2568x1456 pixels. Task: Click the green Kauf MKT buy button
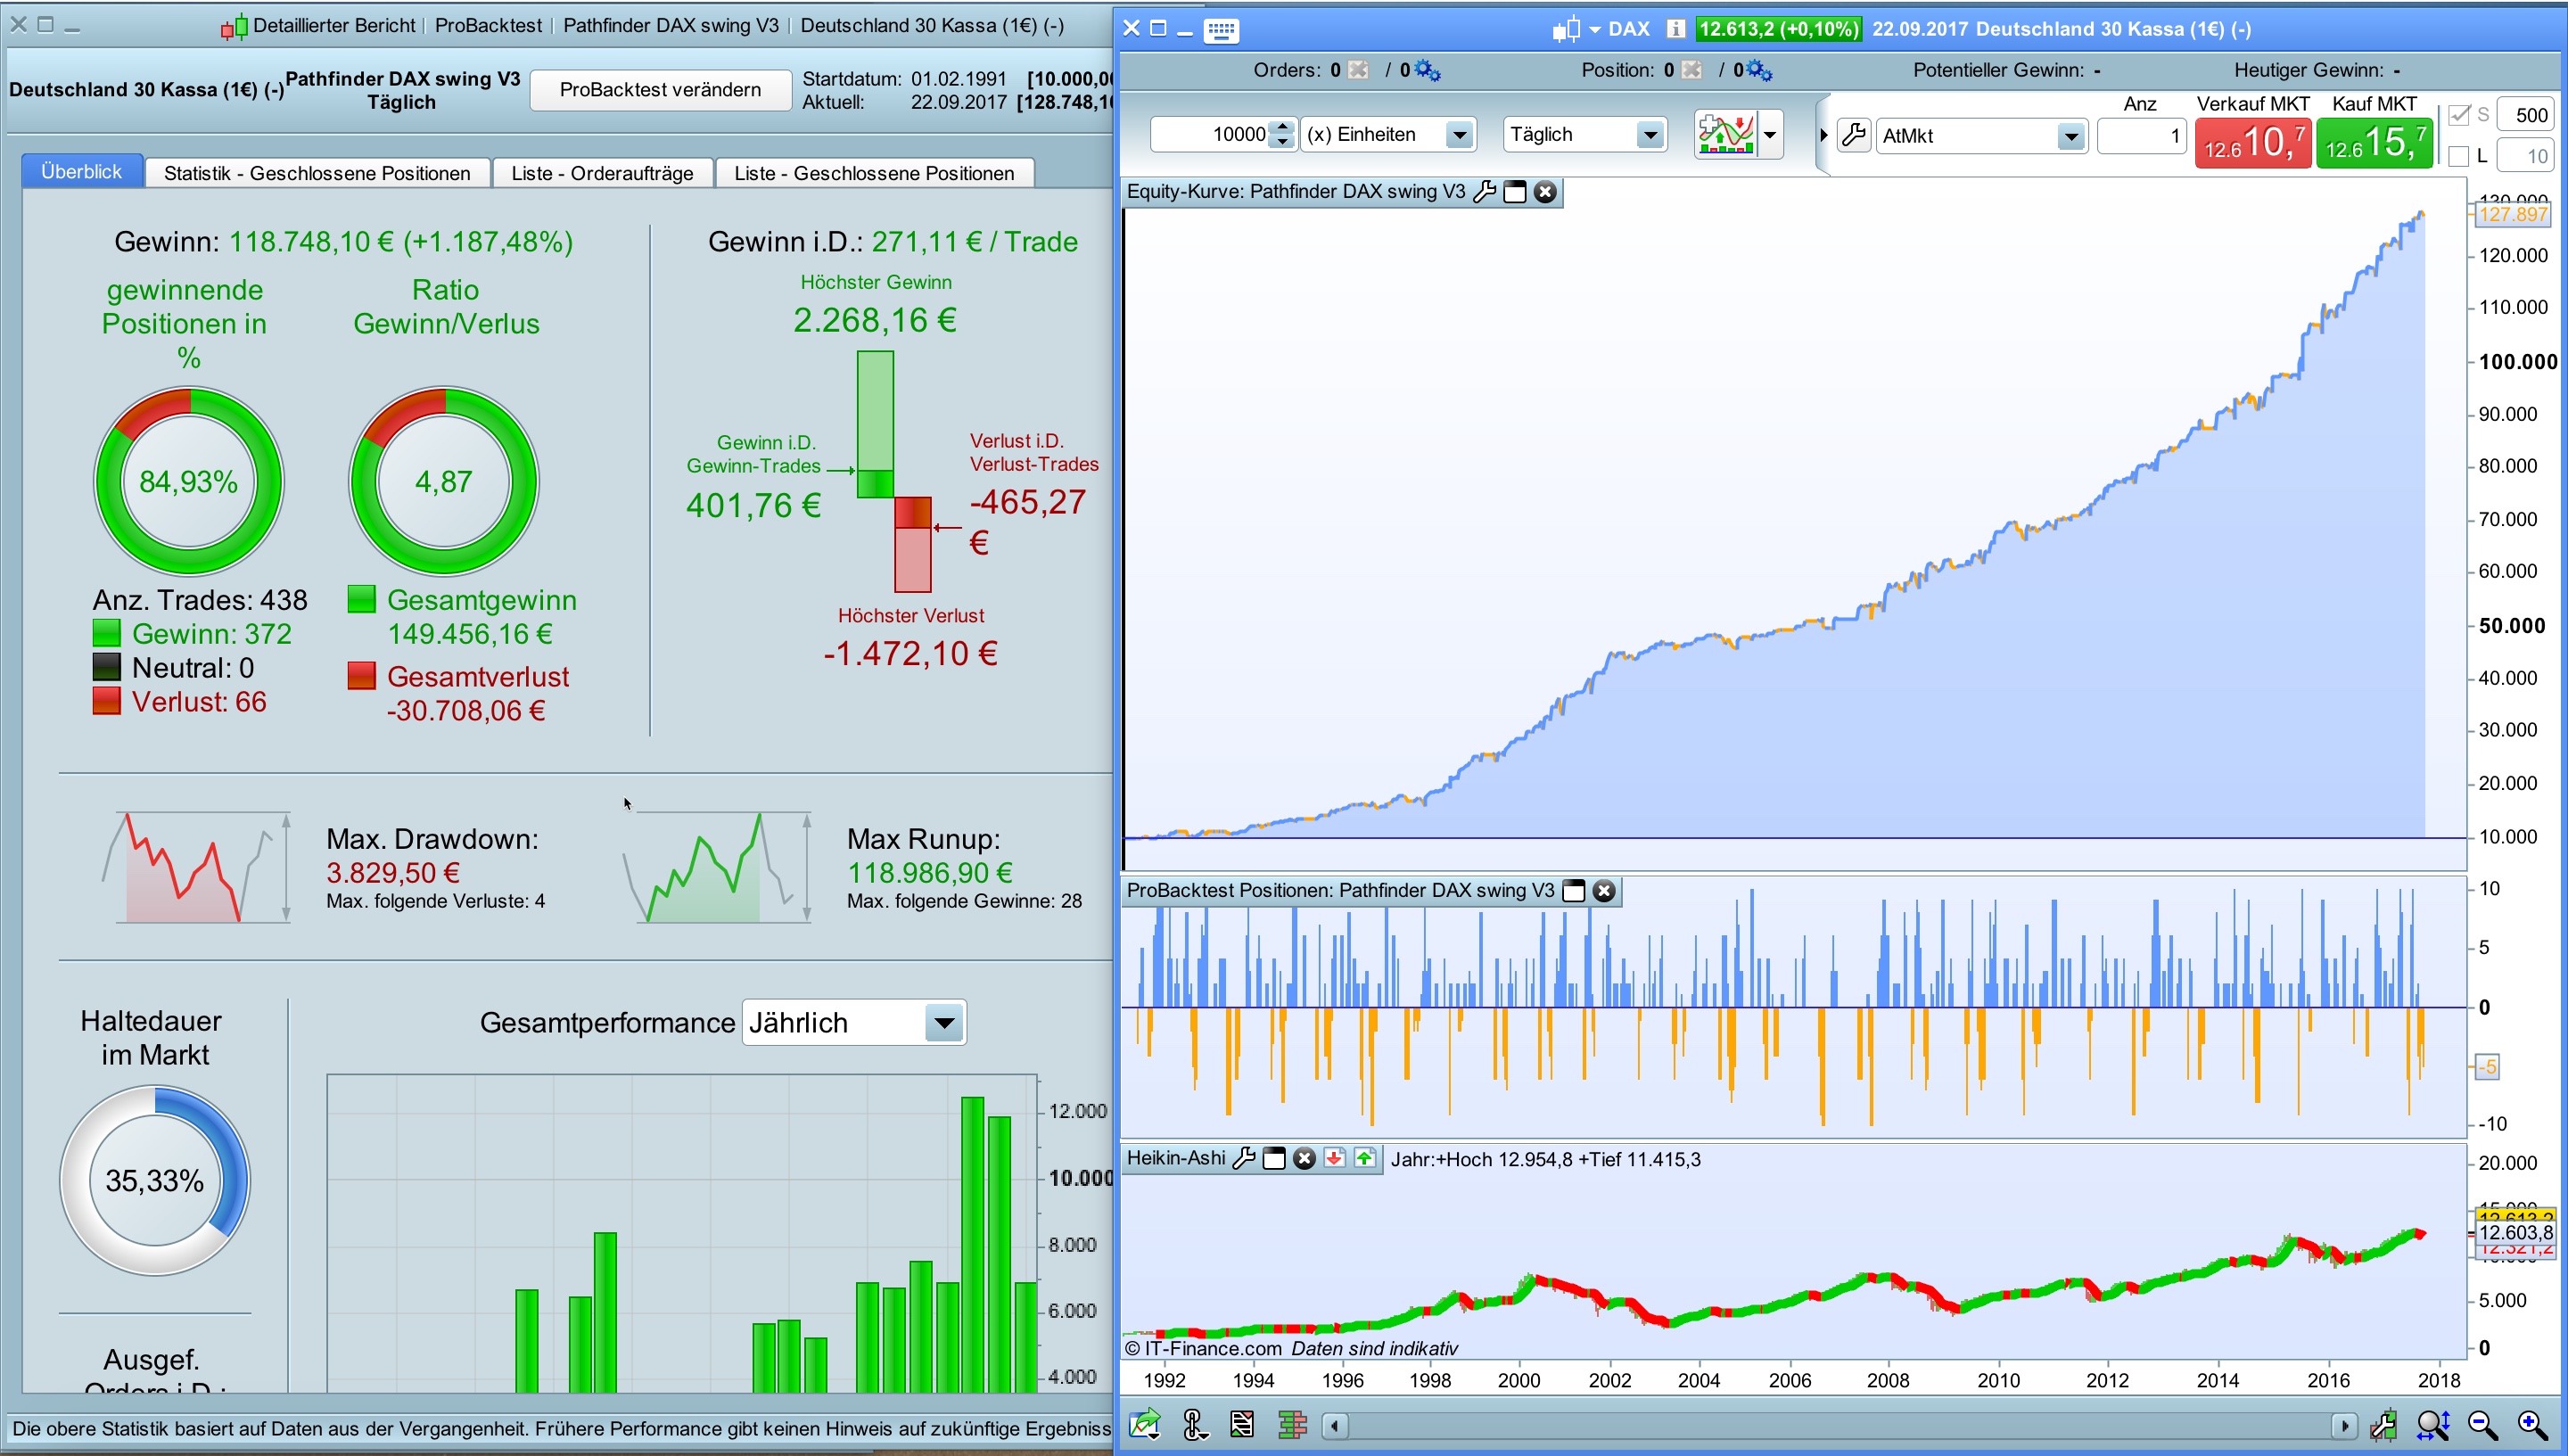pyautogui.click(x=2375, y=142)
